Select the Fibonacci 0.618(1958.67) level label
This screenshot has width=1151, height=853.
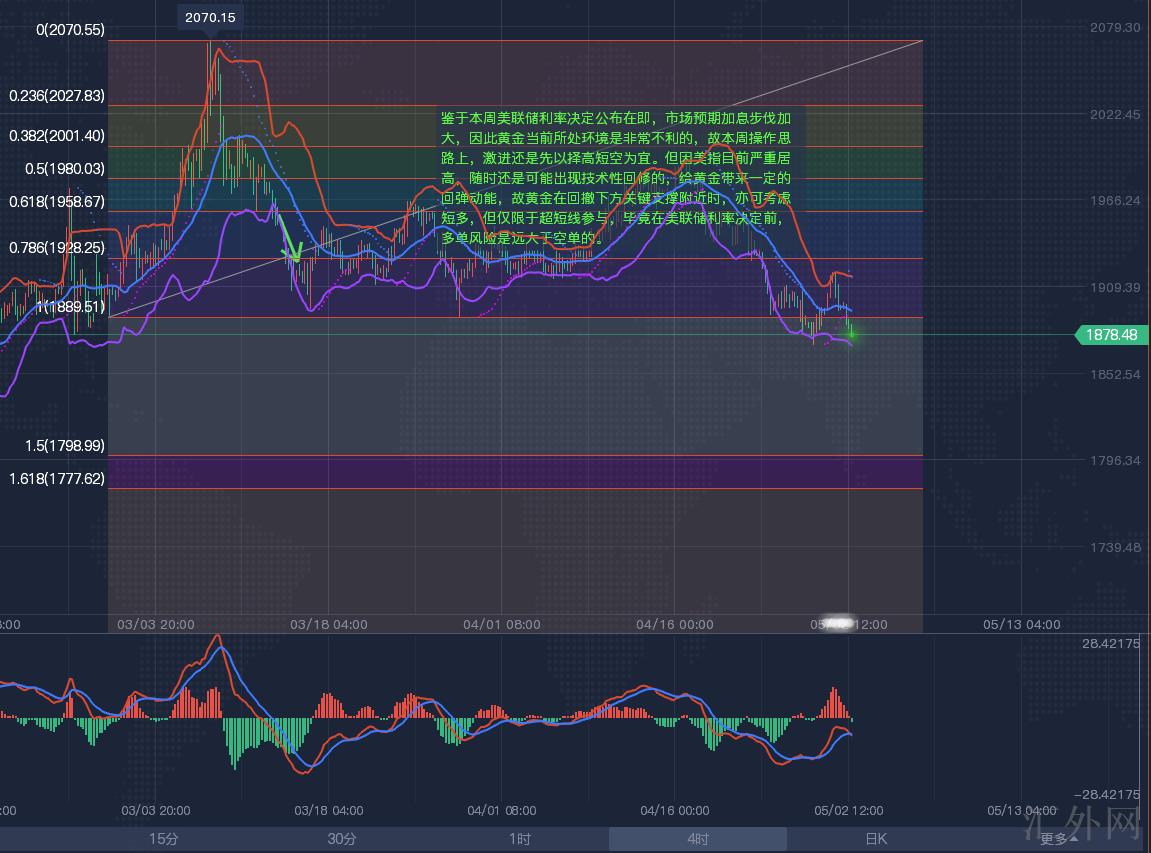[57, 202]
